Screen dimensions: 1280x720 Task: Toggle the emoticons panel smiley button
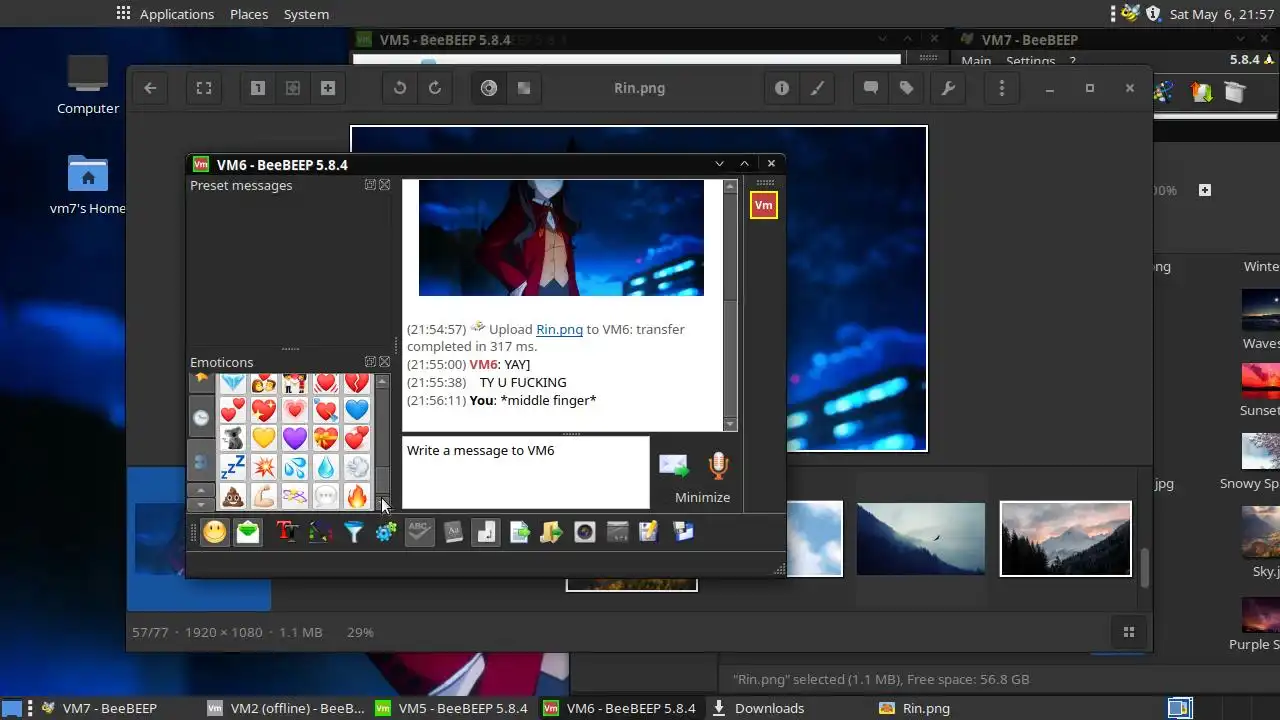coord(214,532)
